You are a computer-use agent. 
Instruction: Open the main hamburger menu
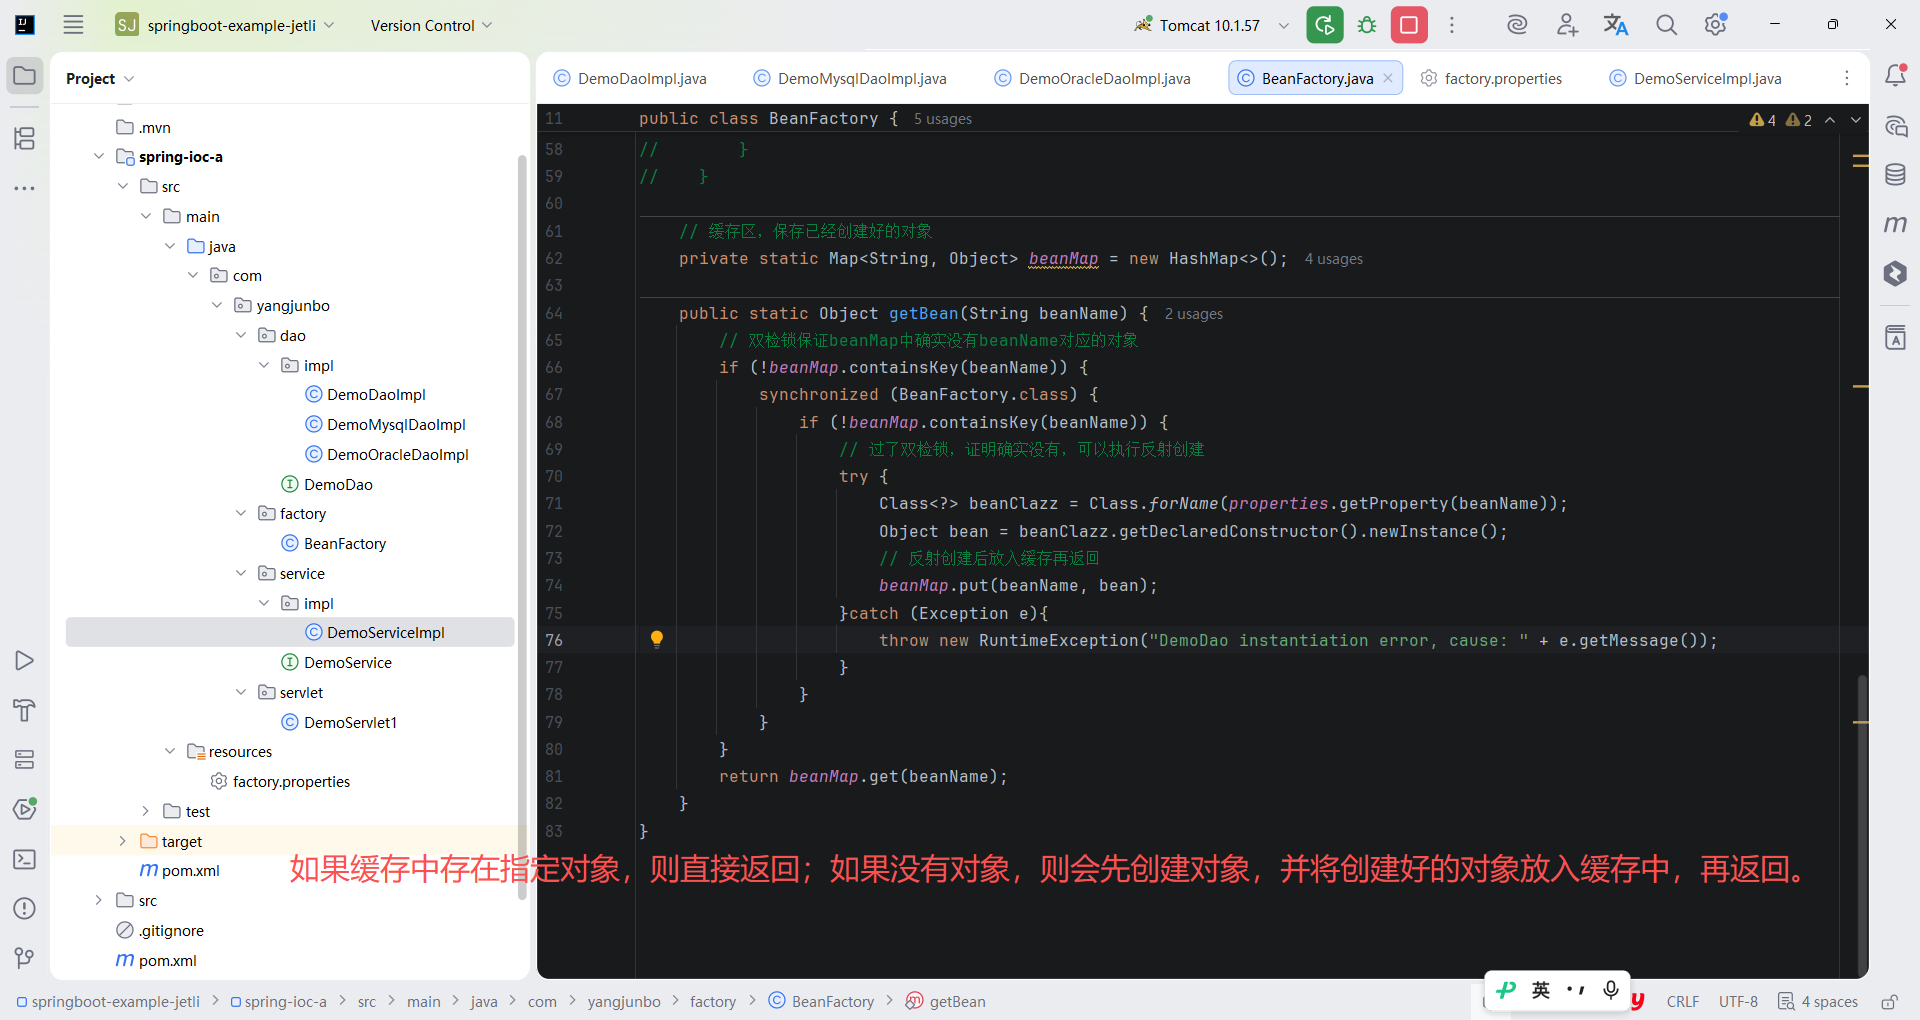(x=73, y=25)
